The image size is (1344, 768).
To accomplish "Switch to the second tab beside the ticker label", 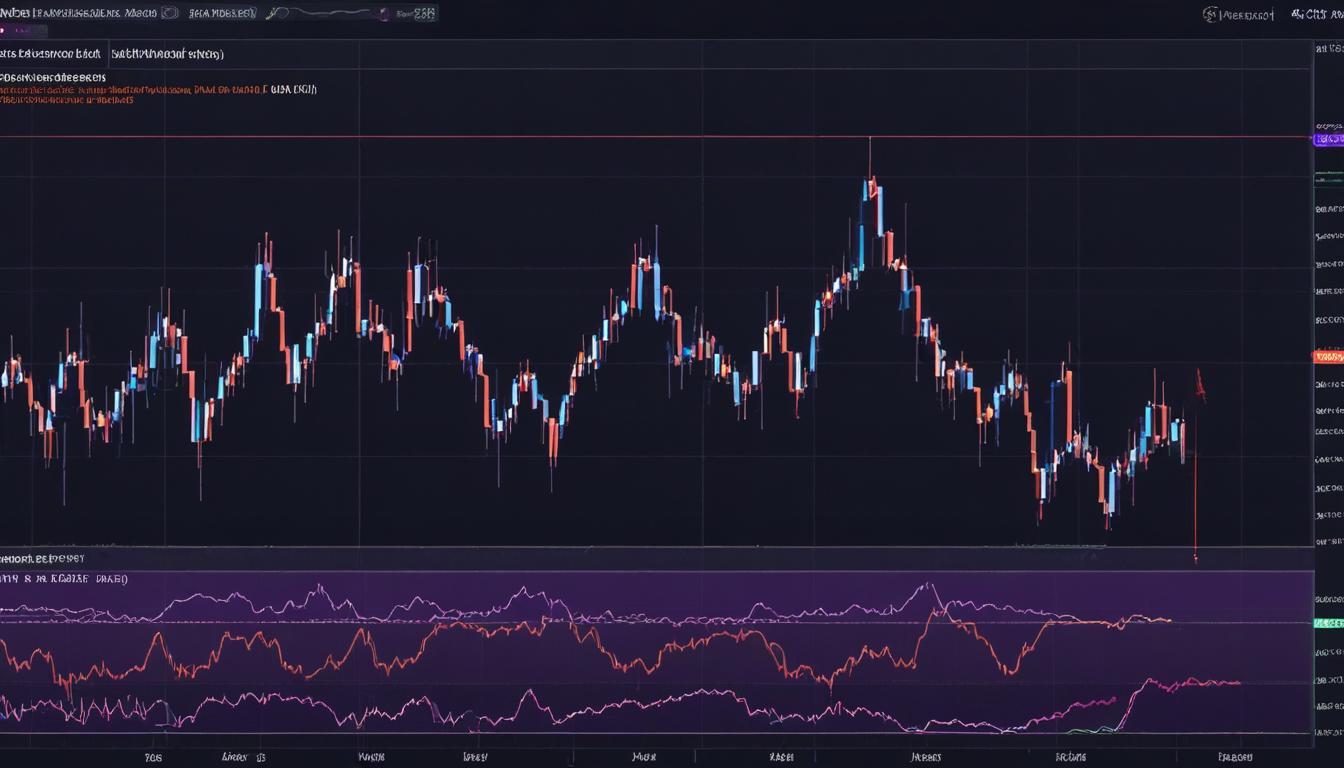I will pyautogui.click(x=170, y=54).
